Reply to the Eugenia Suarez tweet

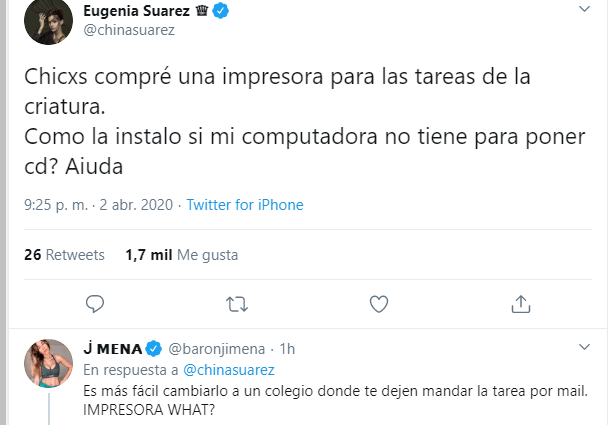[95, 302]
